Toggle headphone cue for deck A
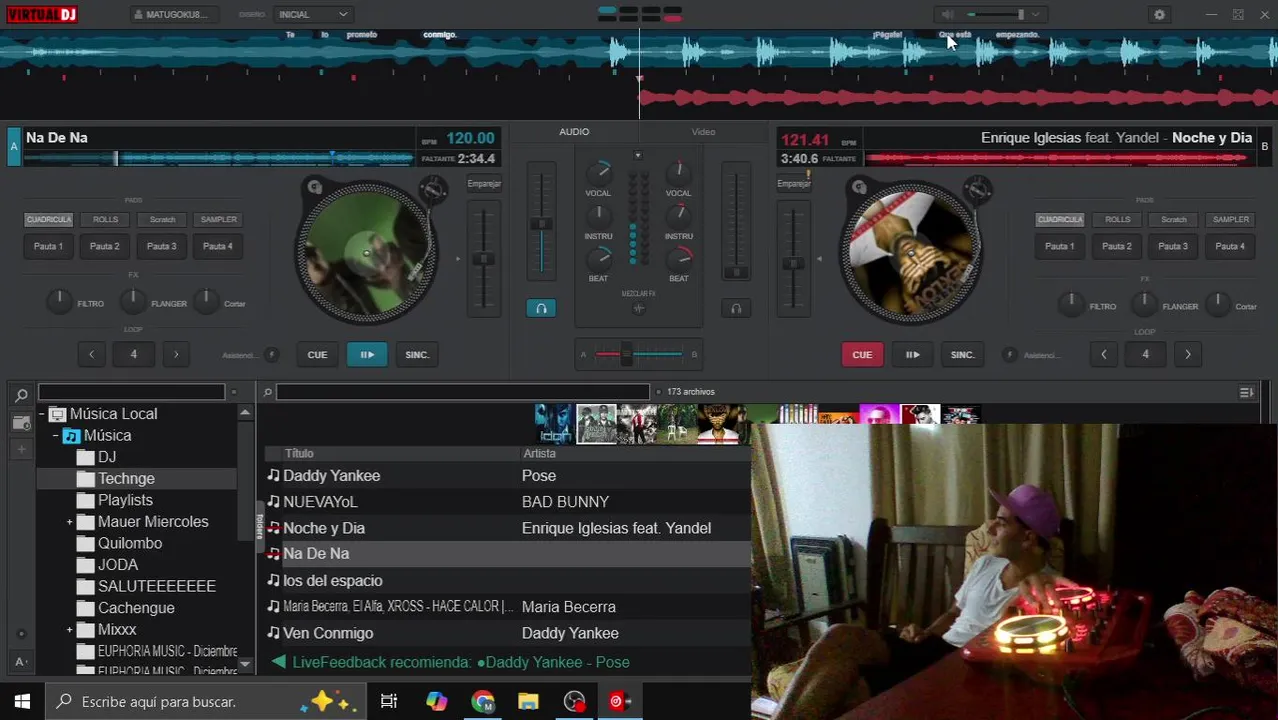This screenshot has width=1278, height=720. (541, 309)
